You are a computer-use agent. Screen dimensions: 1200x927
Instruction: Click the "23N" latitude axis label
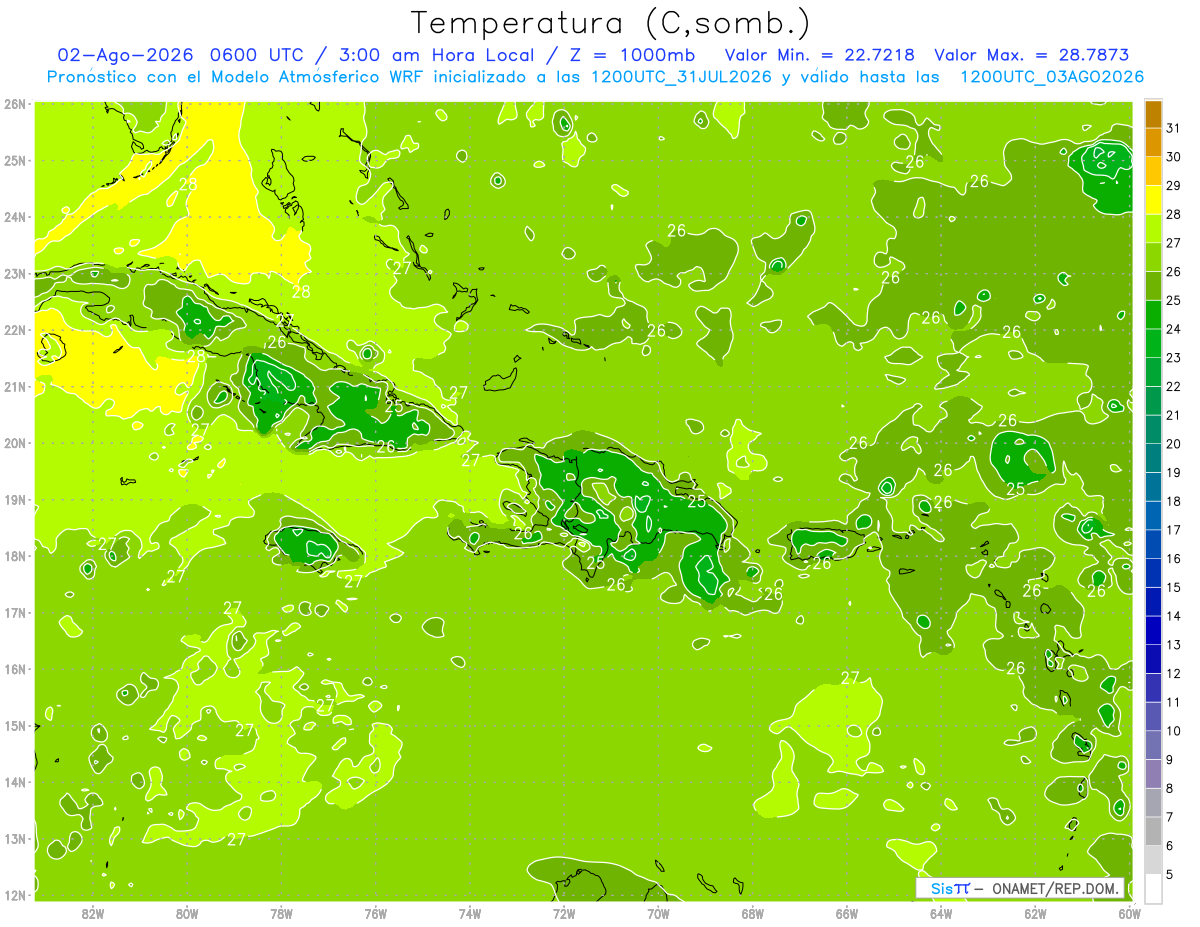[15, 273]
